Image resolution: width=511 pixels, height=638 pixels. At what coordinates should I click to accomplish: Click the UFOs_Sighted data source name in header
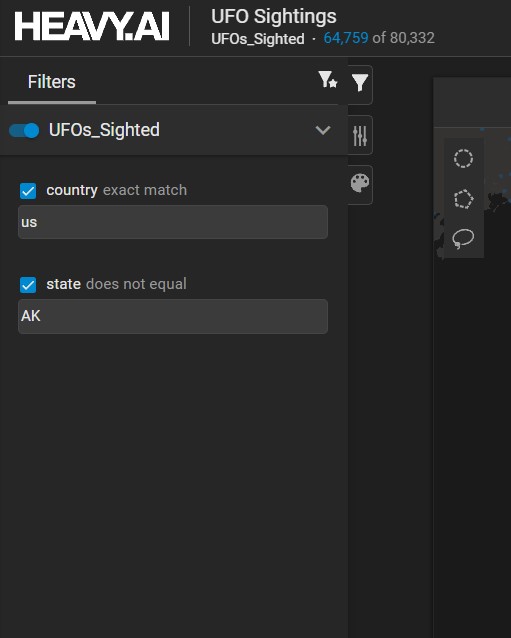pos(258,39)
